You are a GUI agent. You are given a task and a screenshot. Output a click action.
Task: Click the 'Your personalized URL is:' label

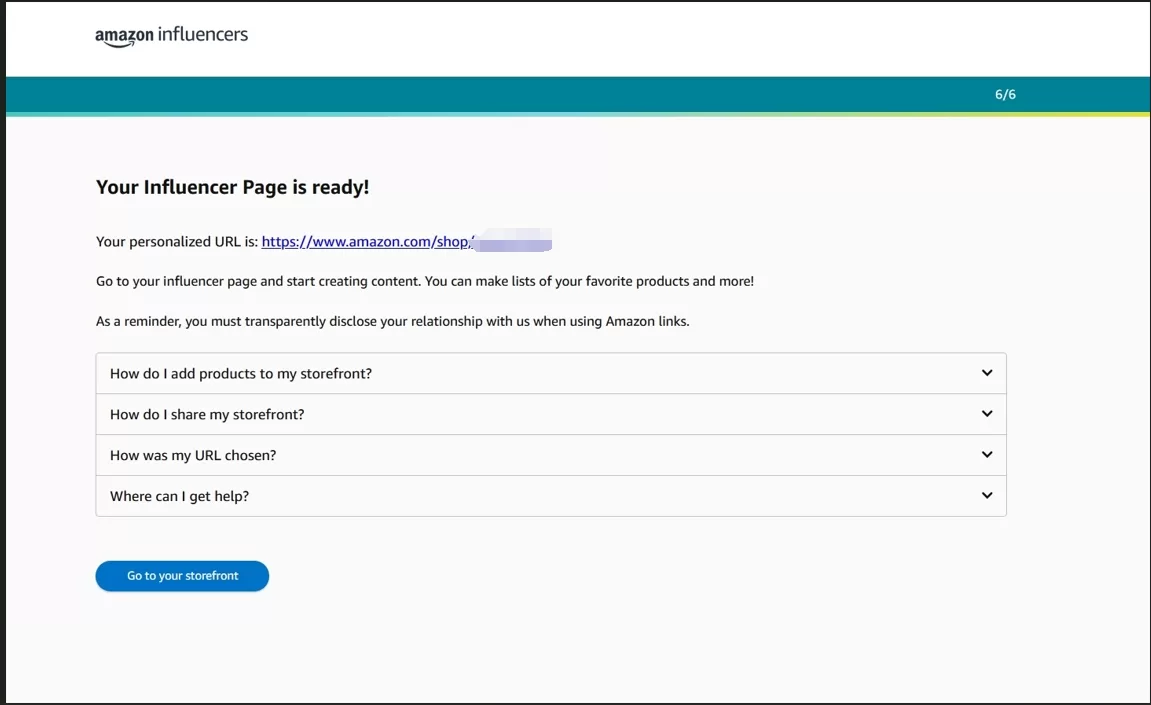pos(177,242)
